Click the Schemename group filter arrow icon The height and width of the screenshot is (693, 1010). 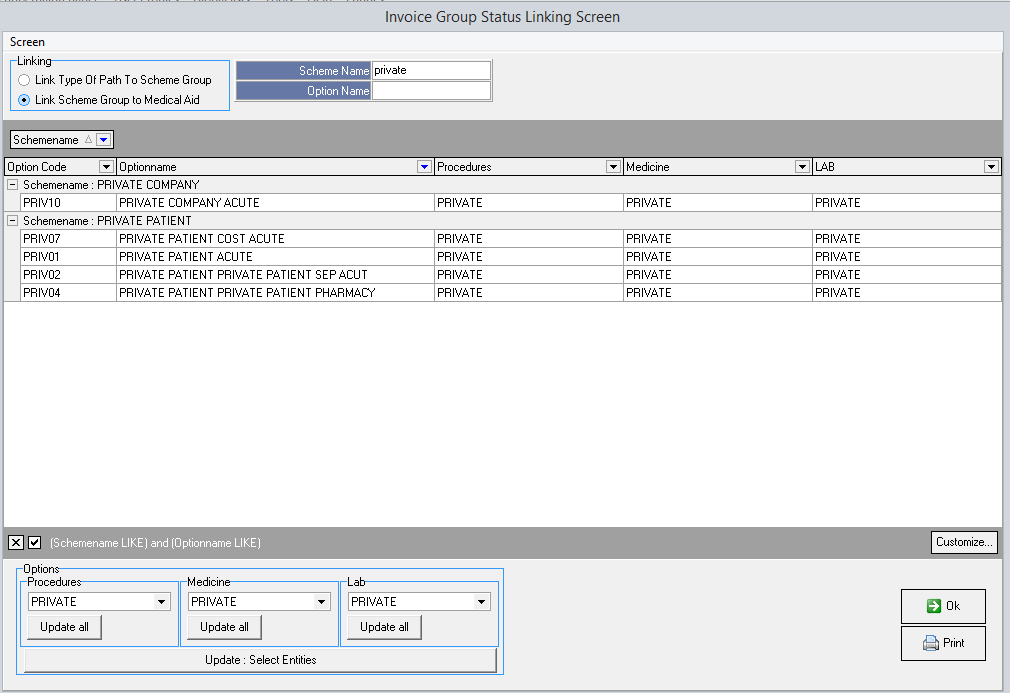pyautogui.click(x=104, y=140)
